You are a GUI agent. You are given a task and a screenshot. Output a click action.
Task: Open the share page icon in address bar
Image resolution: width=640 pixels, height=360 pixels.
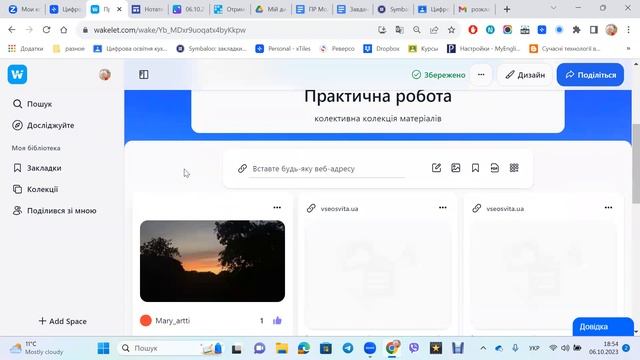(434, 30)
